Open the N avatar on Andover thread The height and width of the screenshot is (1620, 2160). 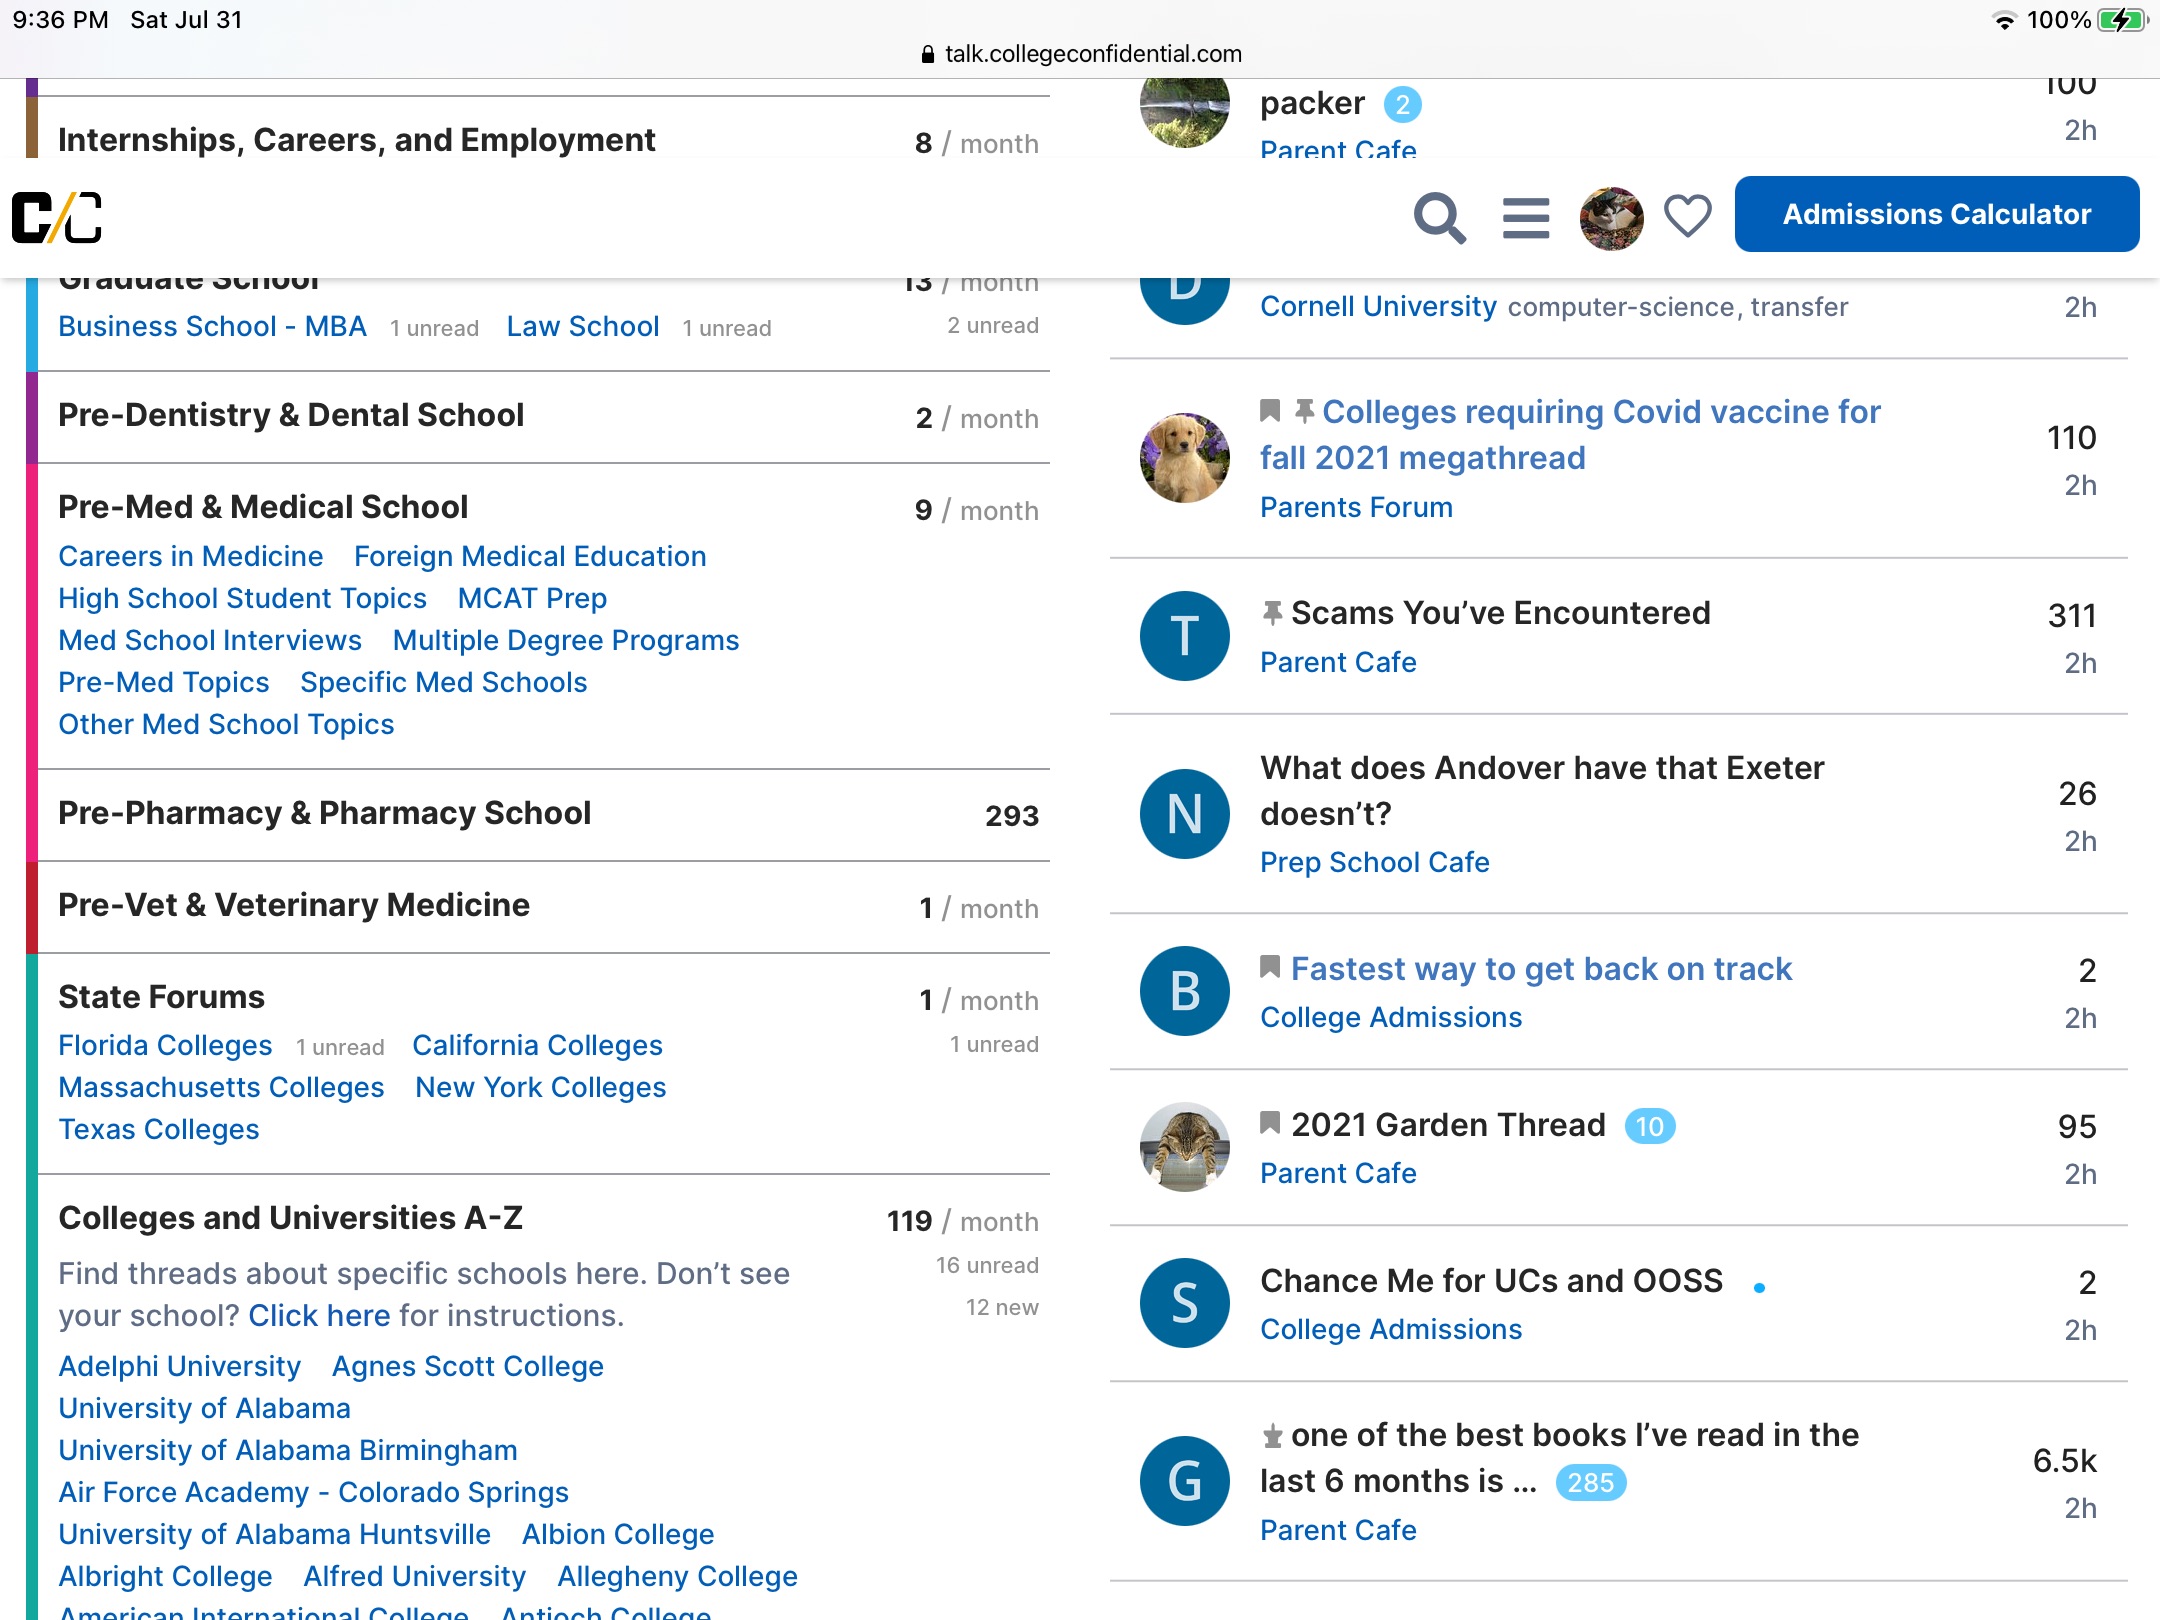(1184, 813)
